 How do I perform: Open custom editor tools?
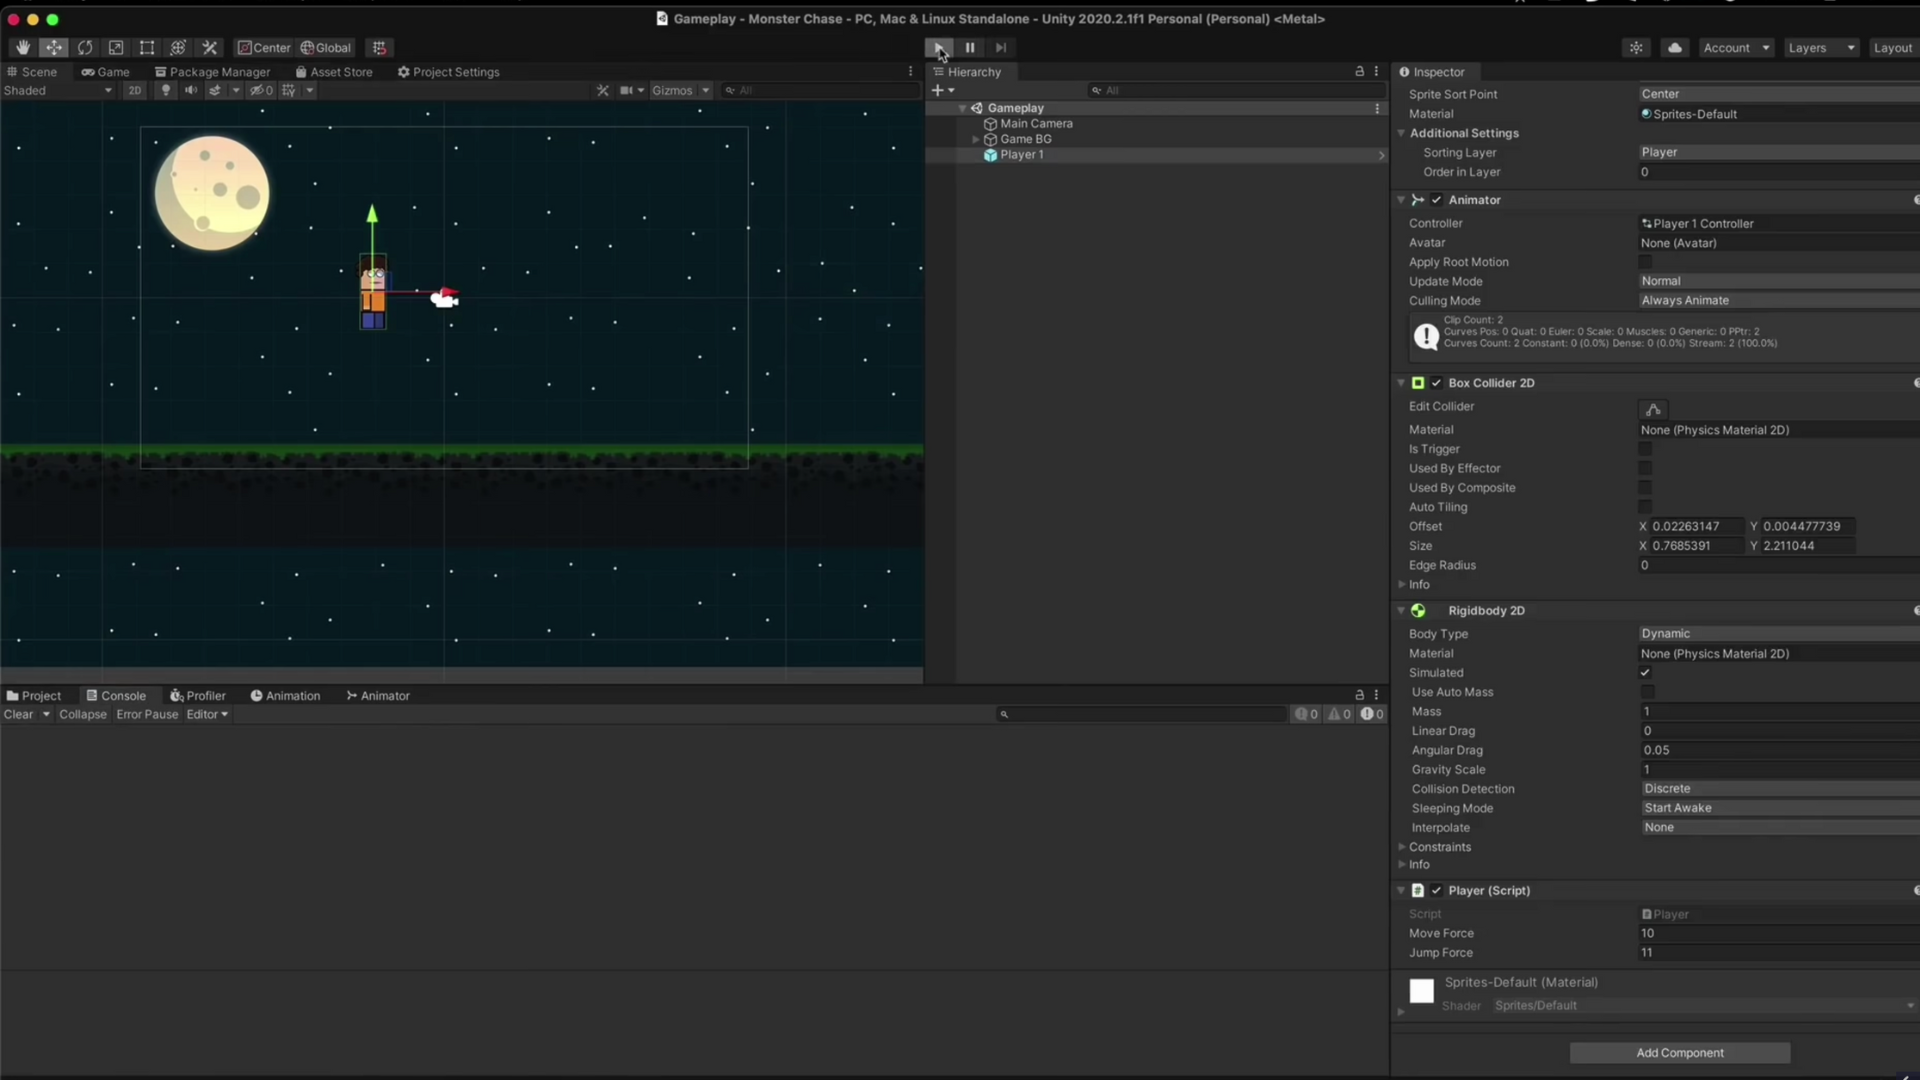point(209,48)
